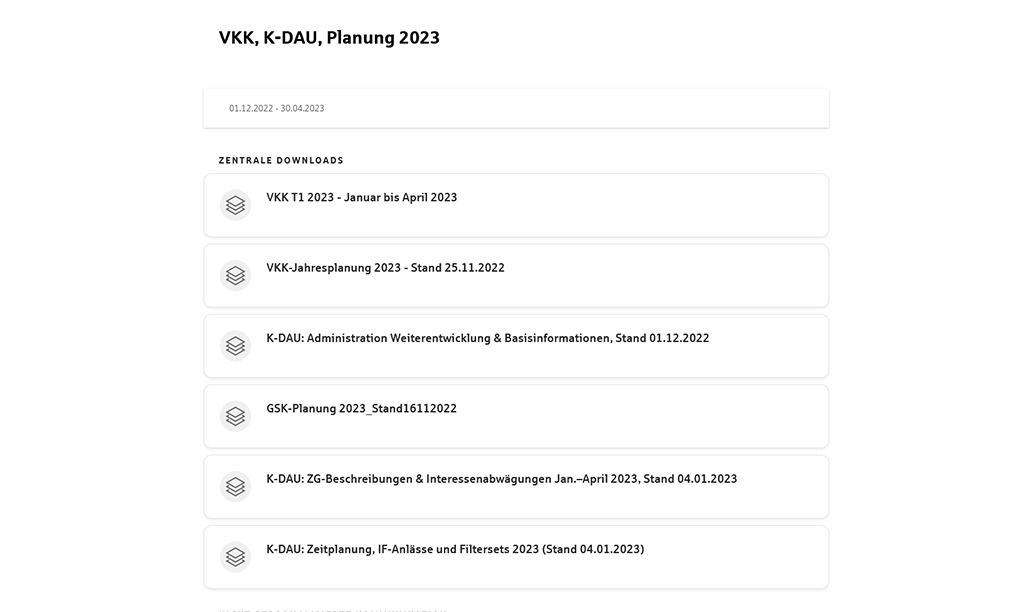Open K-DAU Zeitplanung, IF-Anlässe und Filtersets 2023
The image size is (1032, 612).
455,550
